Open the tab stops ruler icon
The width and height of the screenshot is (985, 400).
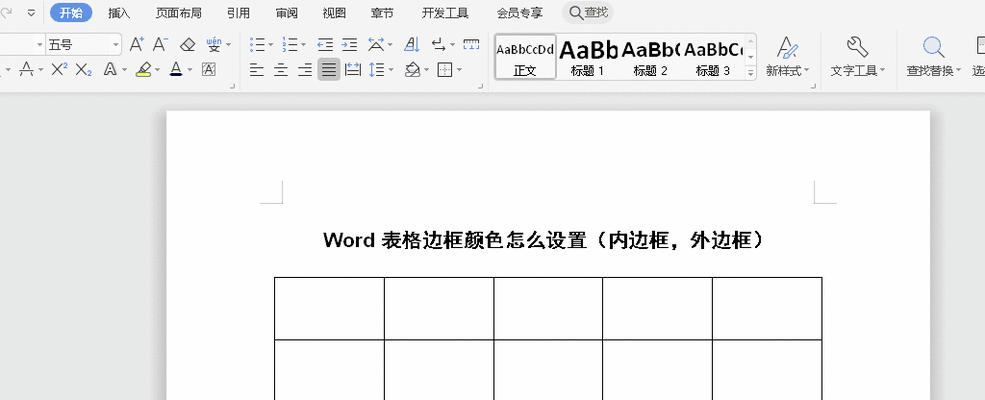[x=471, y=45]
